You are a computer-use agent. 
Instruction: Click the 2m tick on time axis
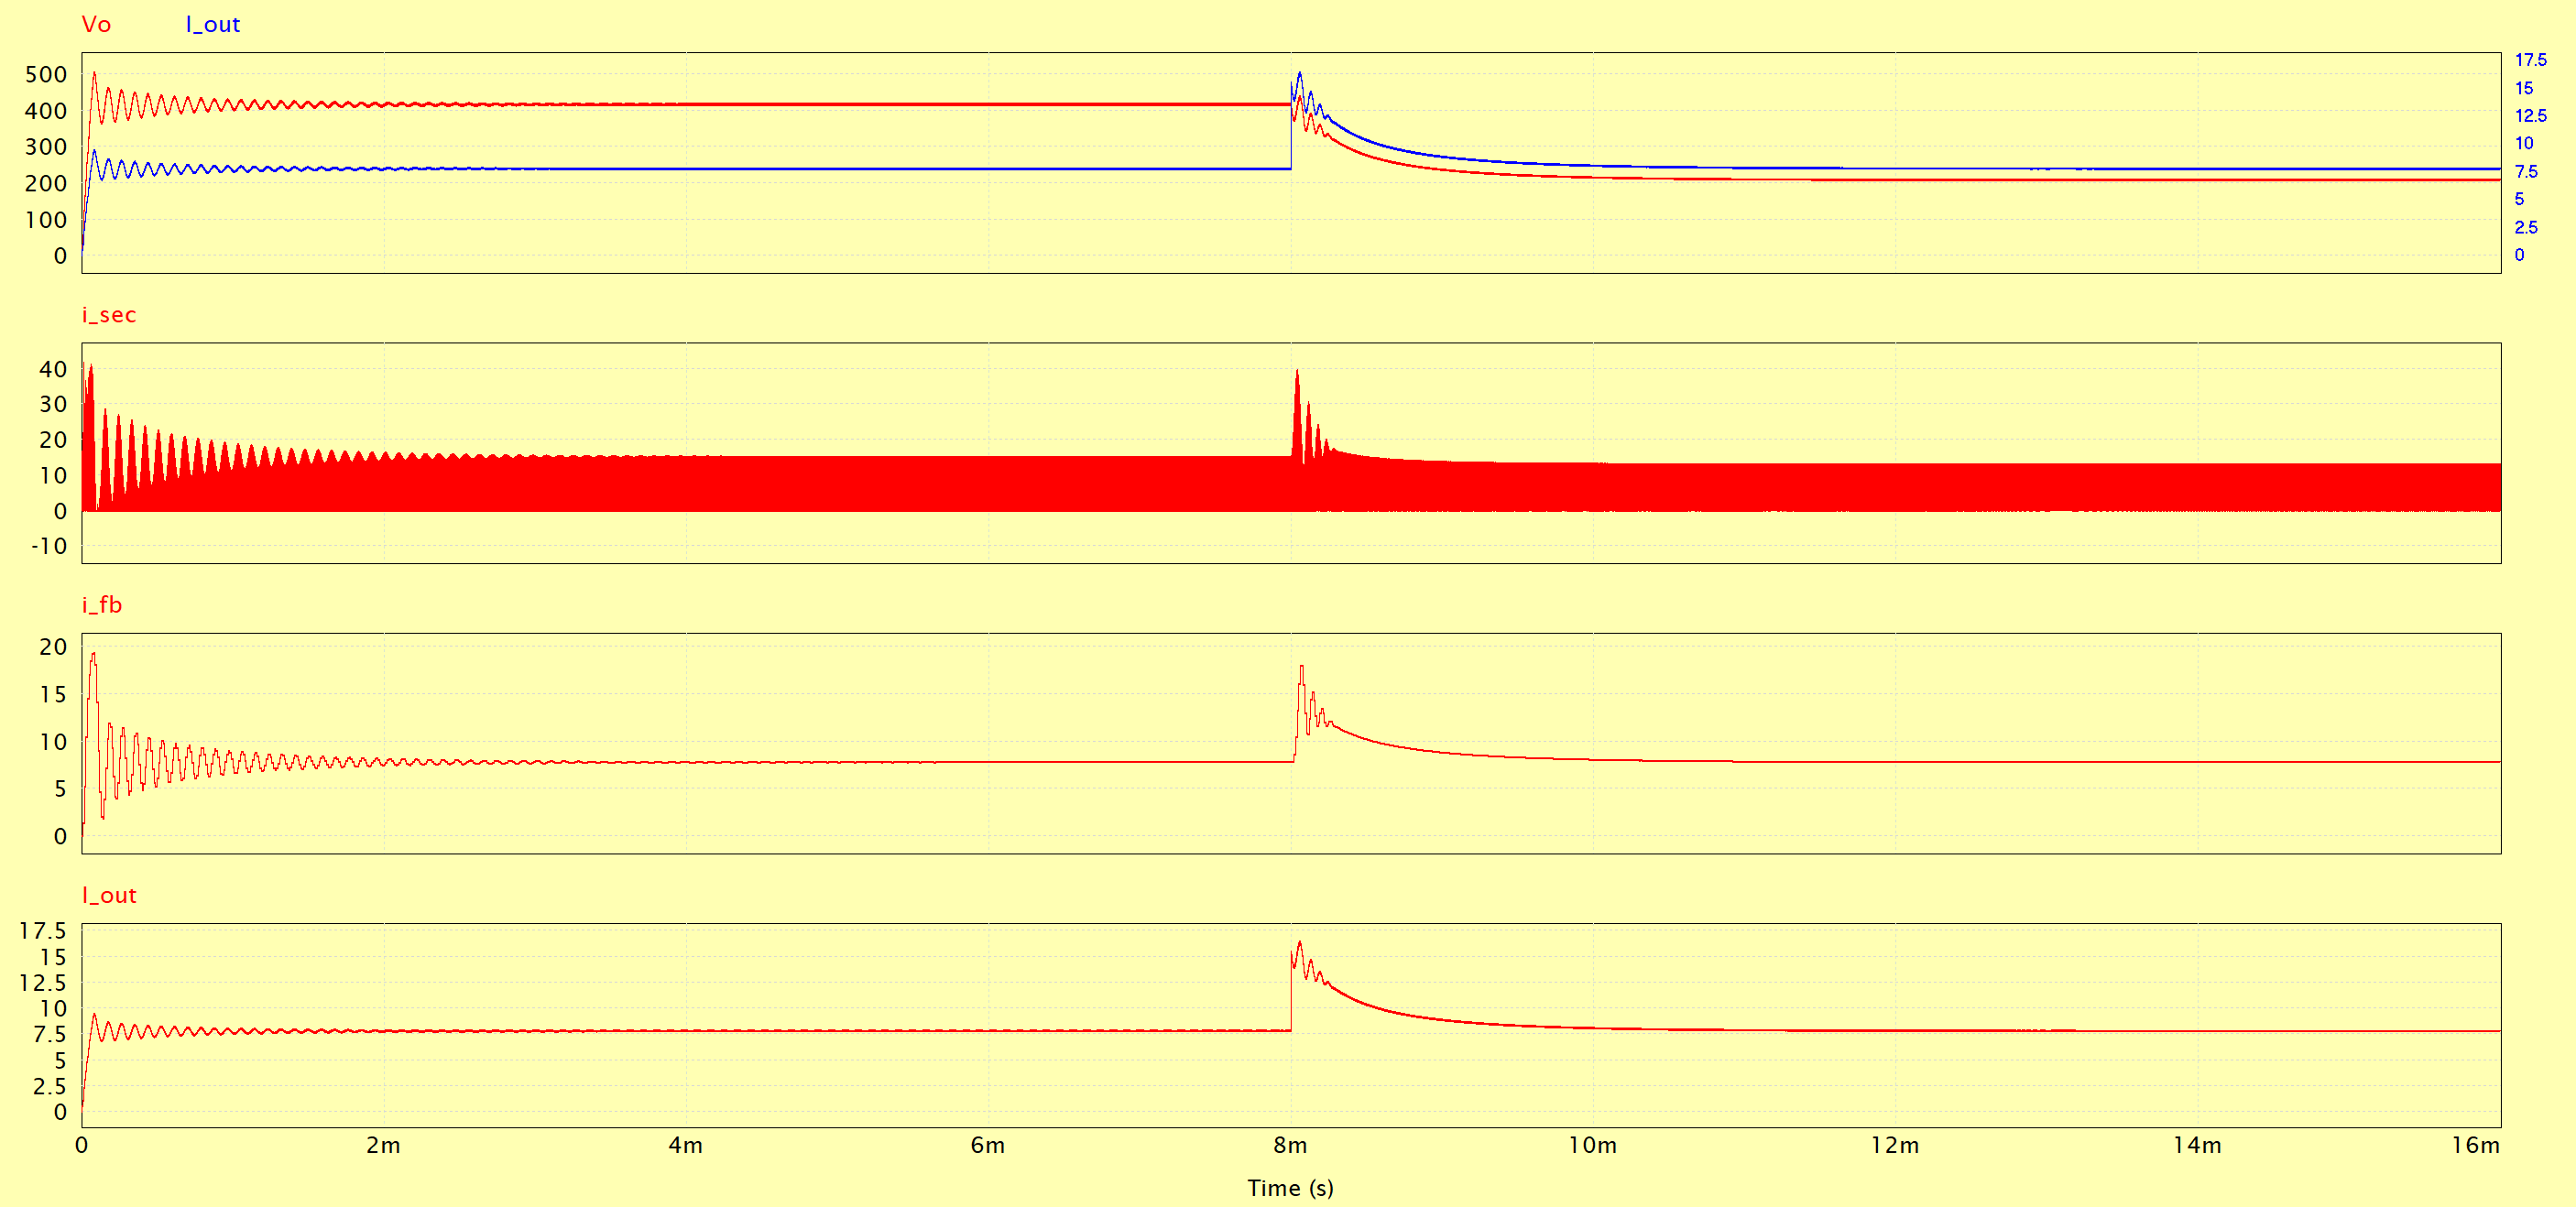[383, 1145]
